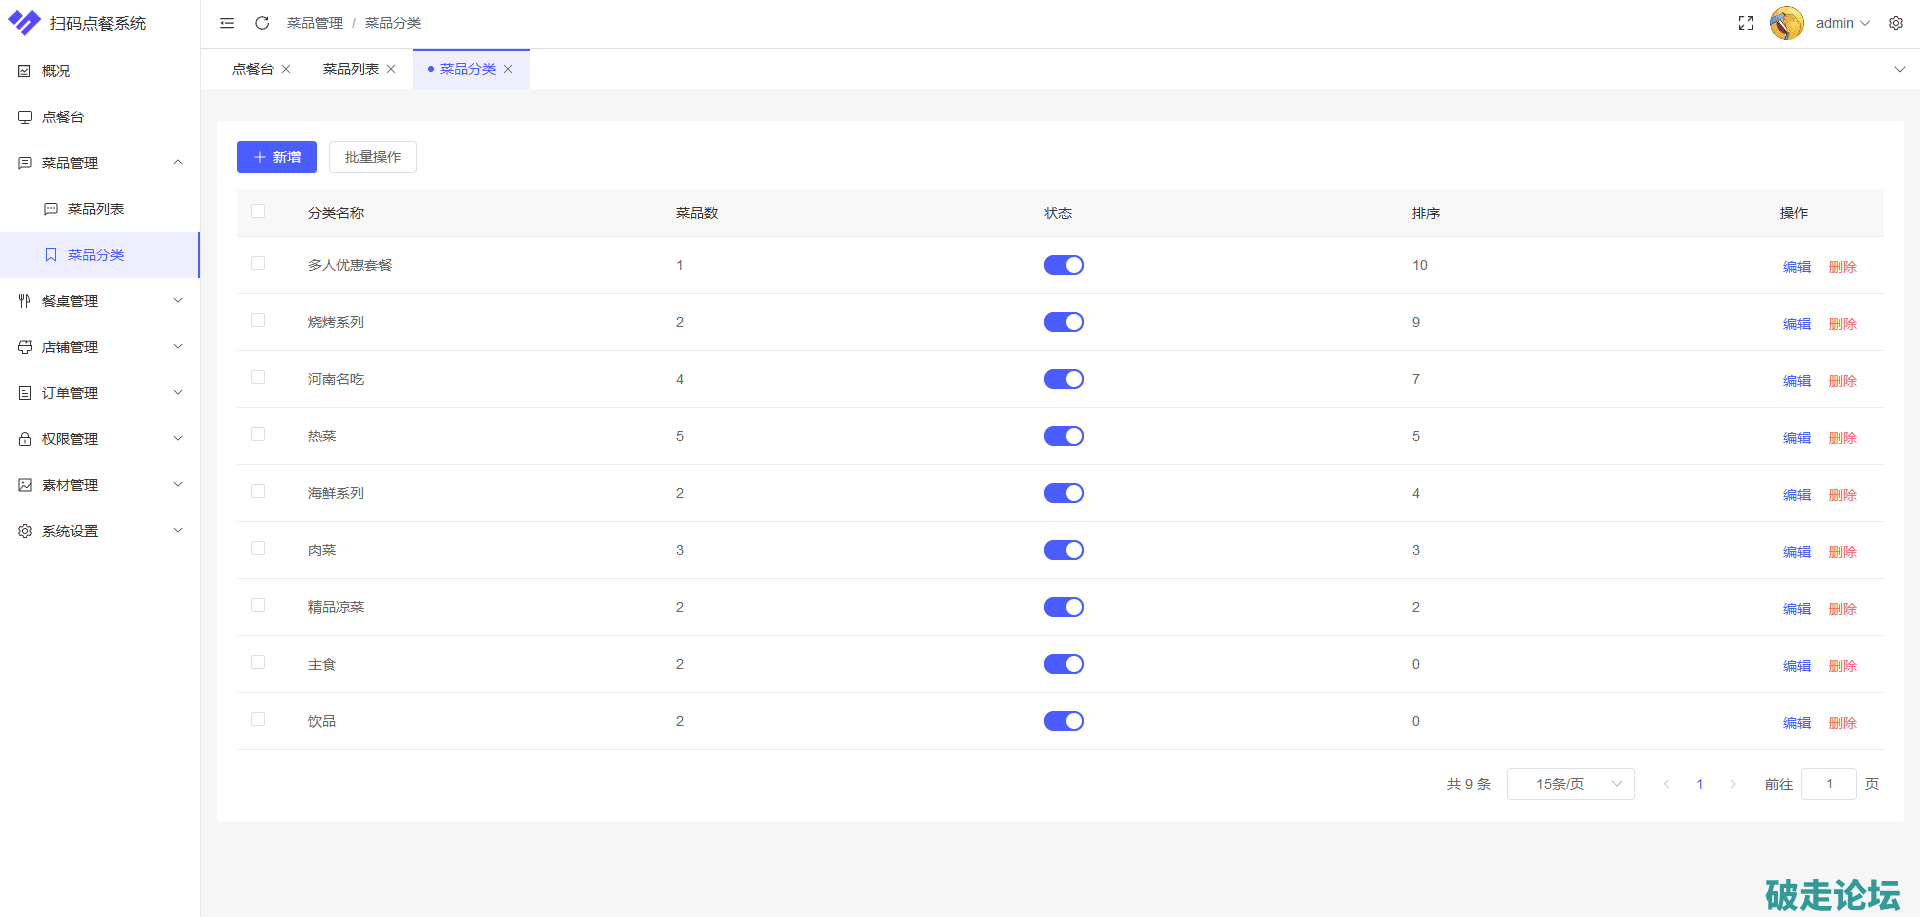The height and width of the screenshot is (917, 1920).
Task: Close the 点餐台 tab with its X icon
Action: click(286, 69)
